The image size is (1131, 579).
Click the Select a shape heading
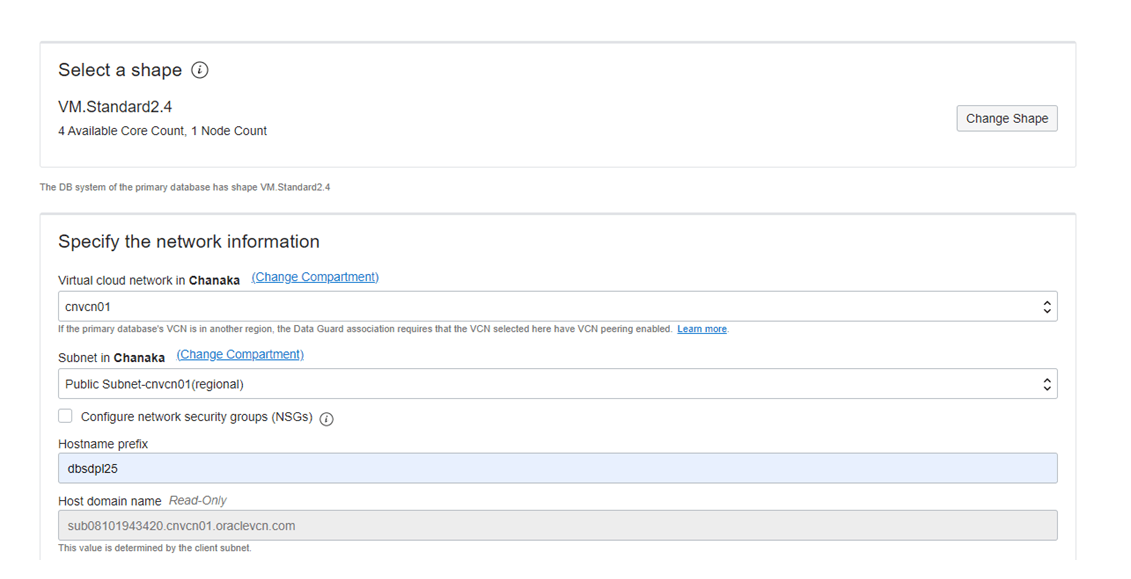[120, 70]
